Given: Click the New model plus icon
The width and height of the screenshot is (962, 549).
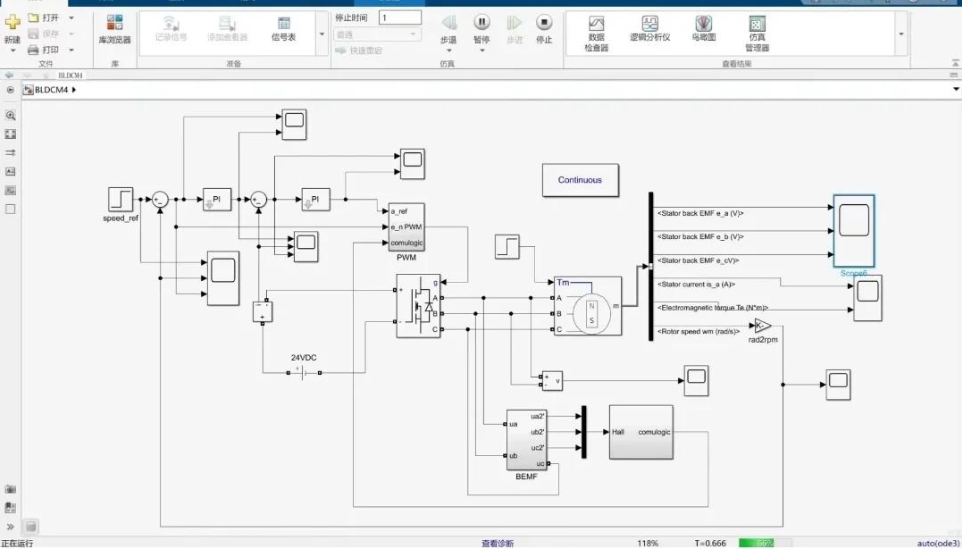Looking at the screenshot, I should pyautogui.click(x=12, y=23).
